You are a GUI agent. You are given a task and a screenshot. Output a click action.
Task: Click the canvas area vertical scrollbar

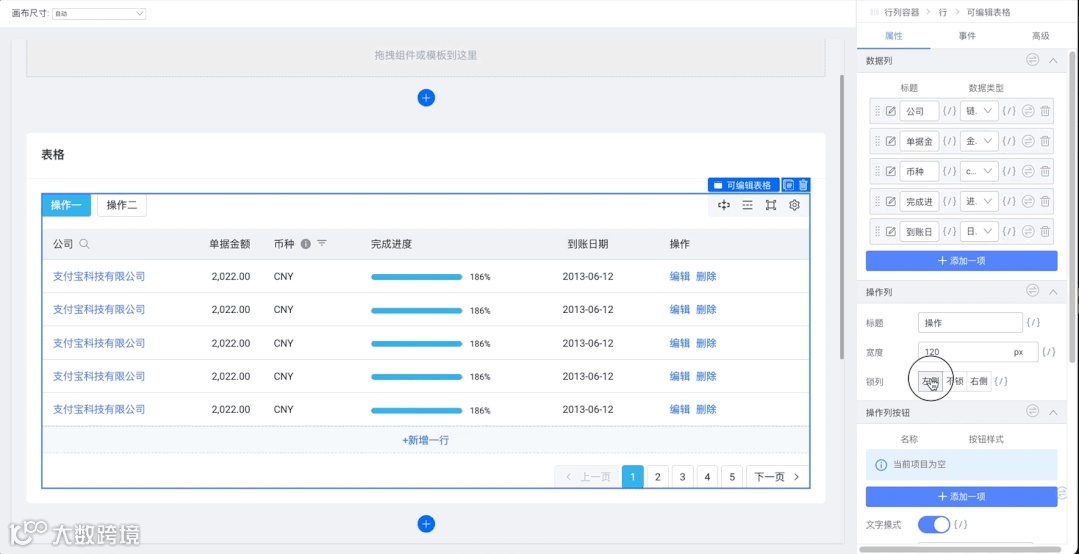pos(842,217)
